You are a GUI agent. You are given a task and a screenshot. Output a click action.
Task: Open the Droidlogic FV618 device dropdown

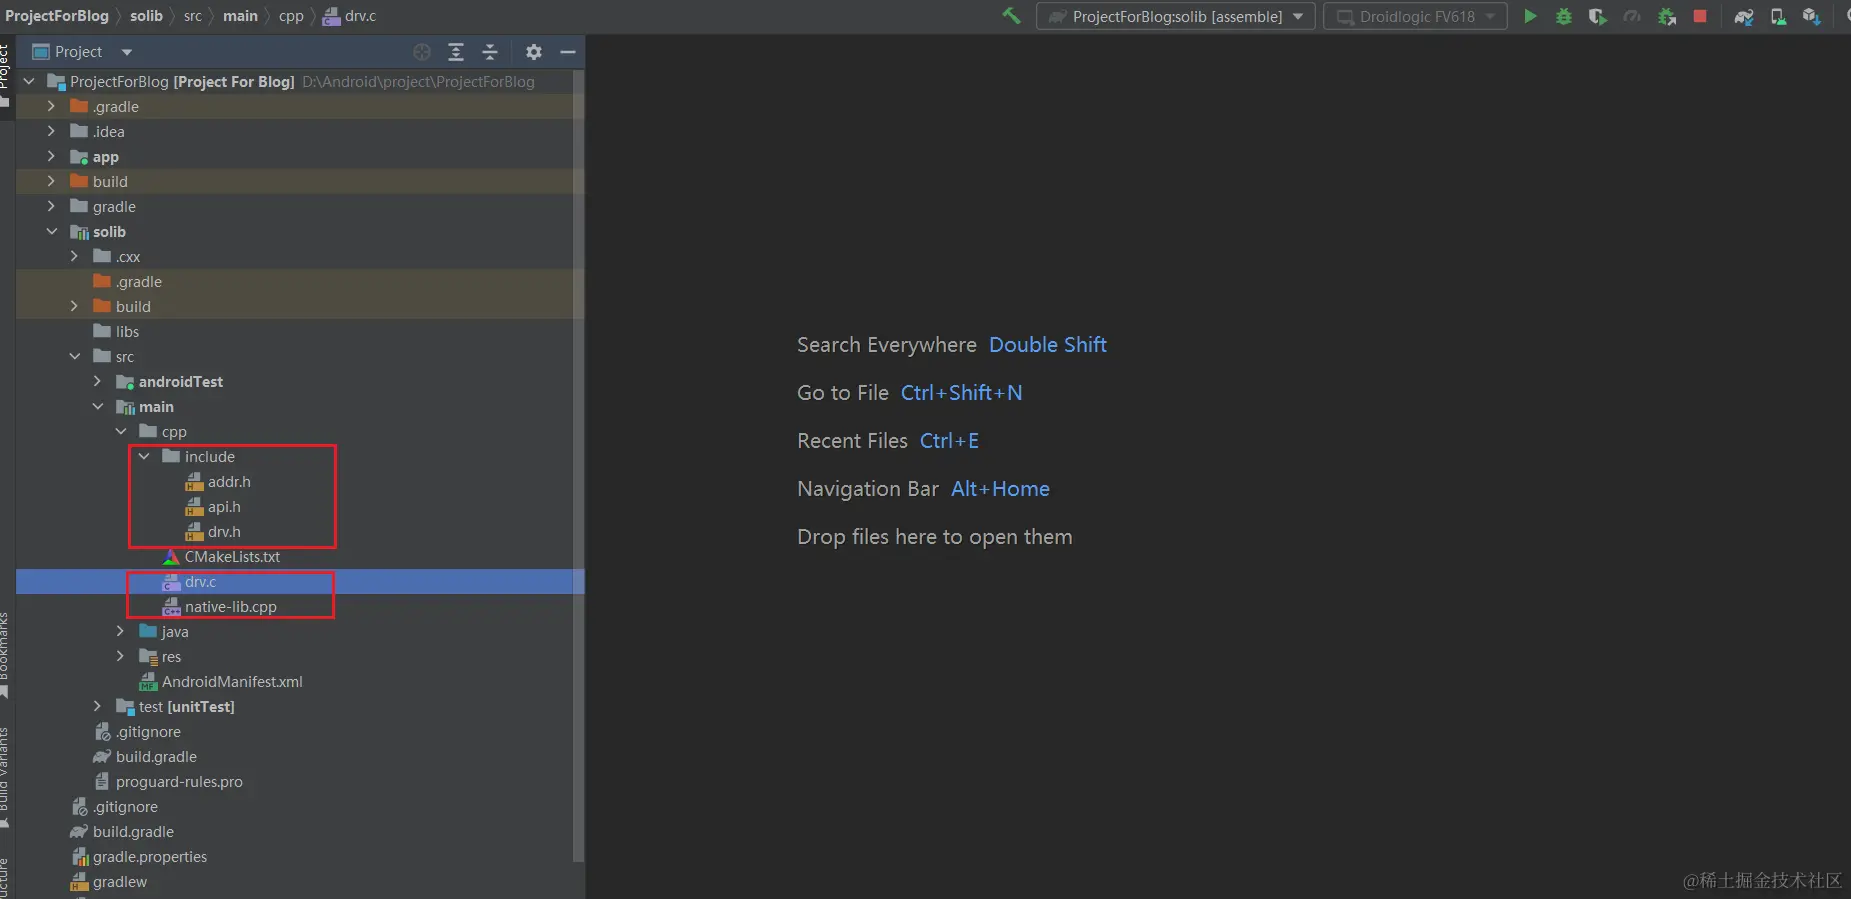pyautogui.click(x=1415, y=16)
